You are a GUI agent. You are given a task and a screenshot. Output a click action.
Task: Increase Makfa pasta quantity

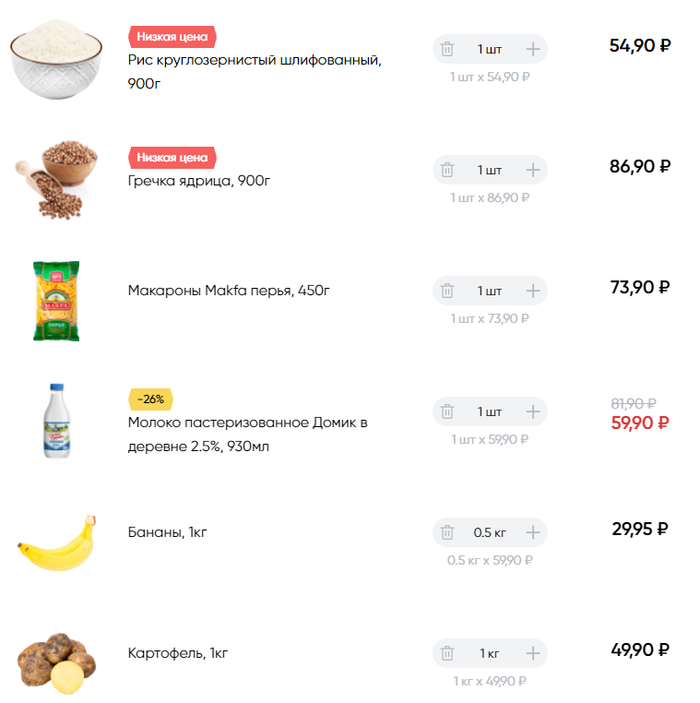click(x=533, y=291)
